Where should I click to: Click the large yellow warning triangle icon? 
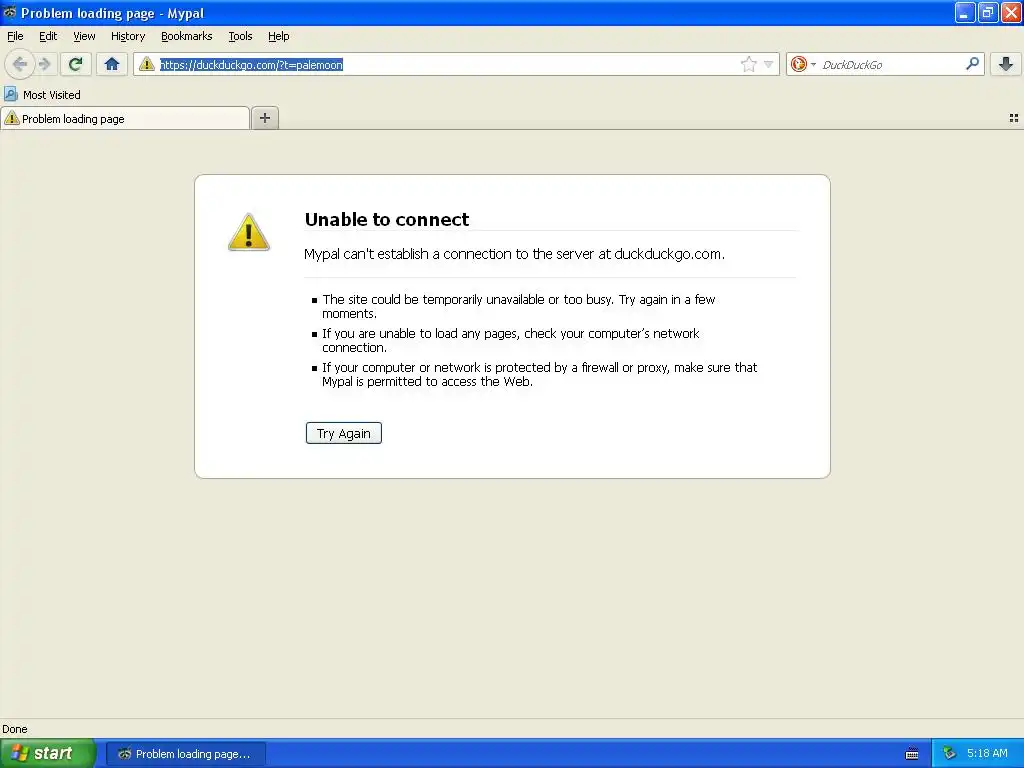pyautogui.click(x=249, y=232)
